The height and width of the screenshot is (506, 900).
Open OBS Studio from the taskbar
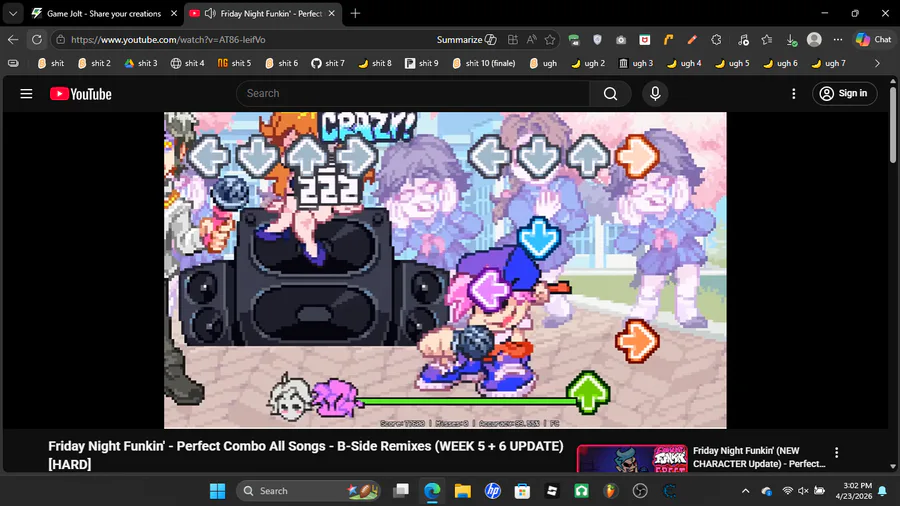(640, 491)
